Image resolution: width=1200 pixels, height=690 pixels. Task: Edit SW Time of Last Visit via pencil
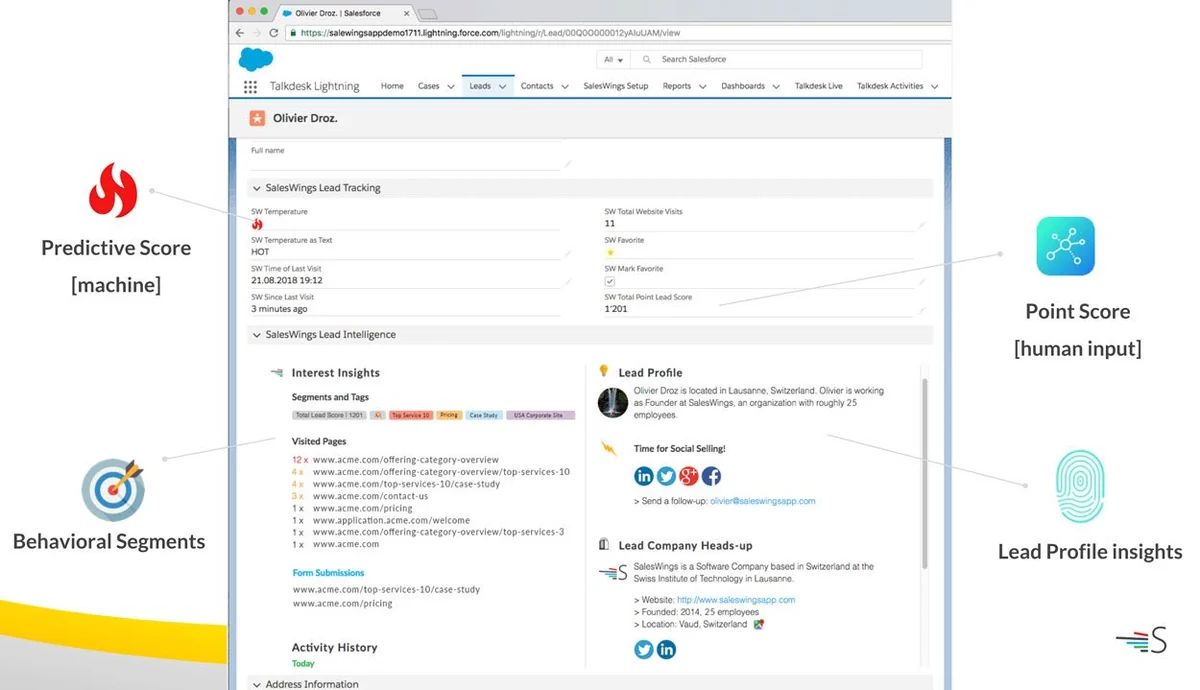coord(568,282)
